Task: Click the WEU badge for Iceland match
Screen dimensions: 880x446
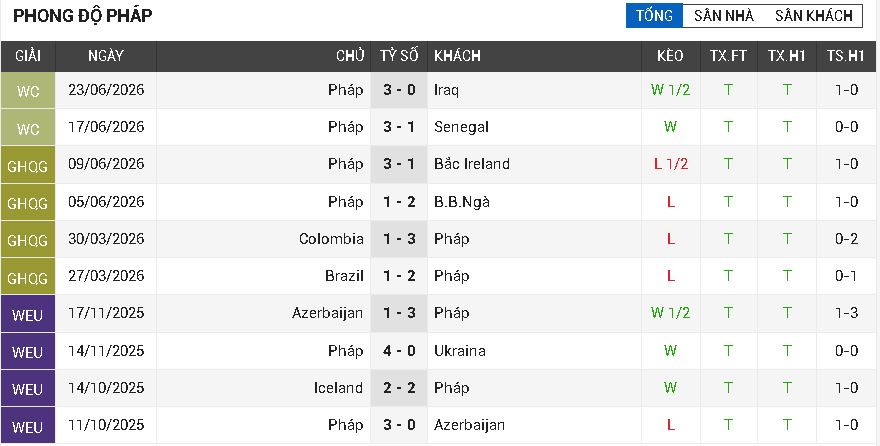Action: pyautogui.click(x=28, y=388)
